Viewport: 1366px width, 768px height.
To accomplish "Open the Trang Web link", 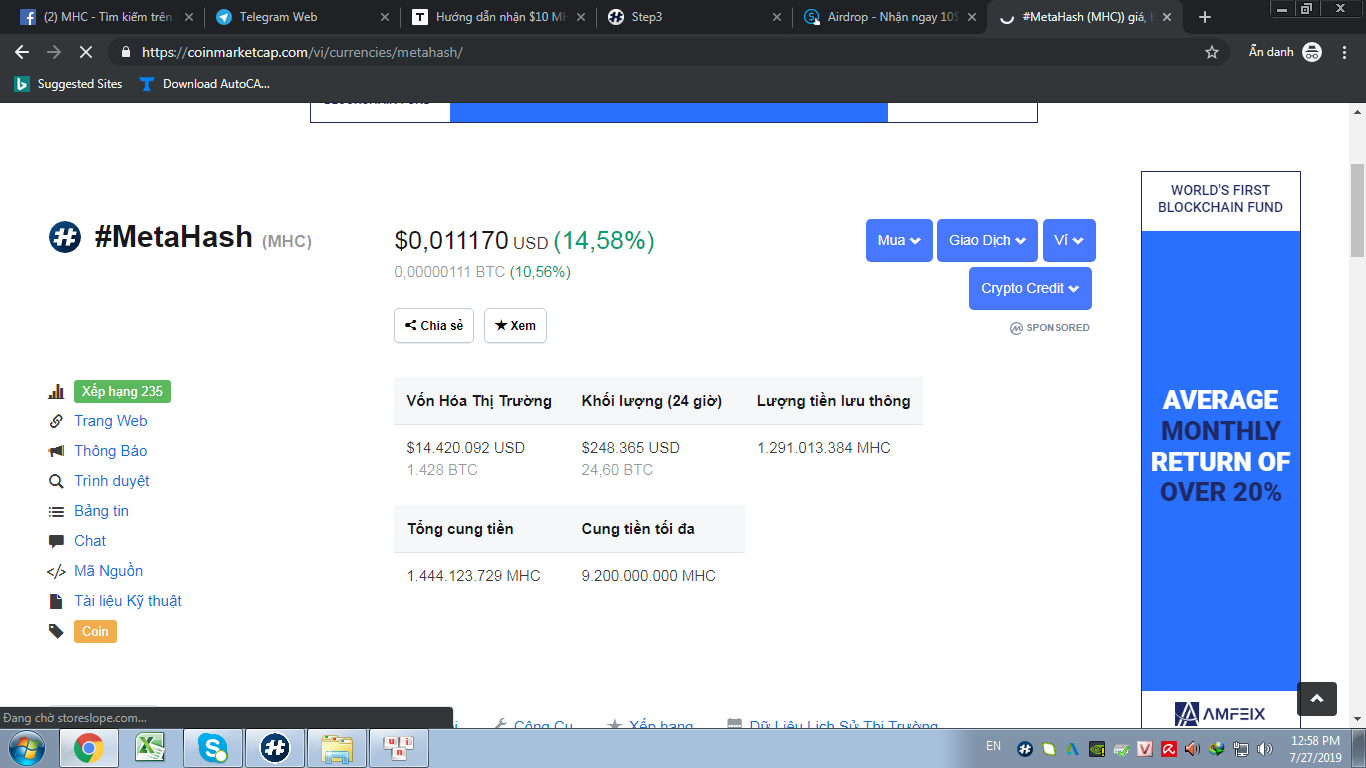I will [x=110, y=421].
